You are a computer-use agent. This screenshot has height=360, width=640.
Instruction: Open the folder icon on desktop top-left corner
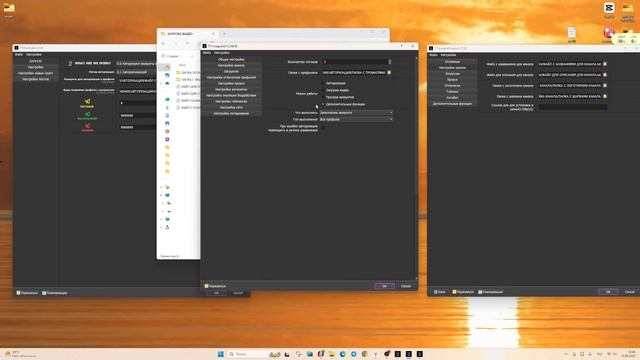(x=9, y=8)
